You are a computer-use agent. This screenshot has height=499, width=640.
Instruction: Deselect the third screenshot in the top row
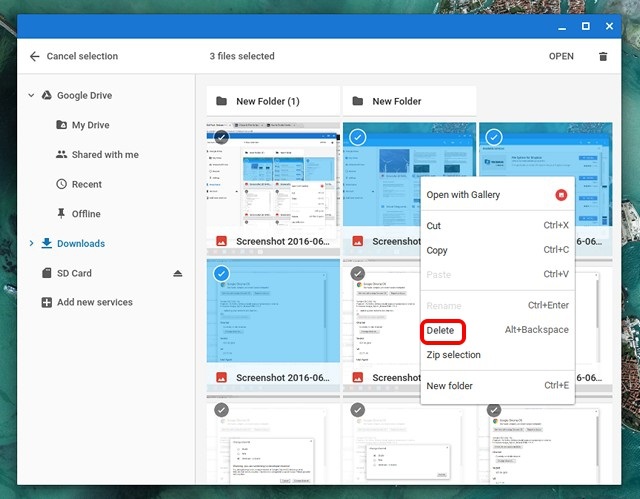(494, 137)
